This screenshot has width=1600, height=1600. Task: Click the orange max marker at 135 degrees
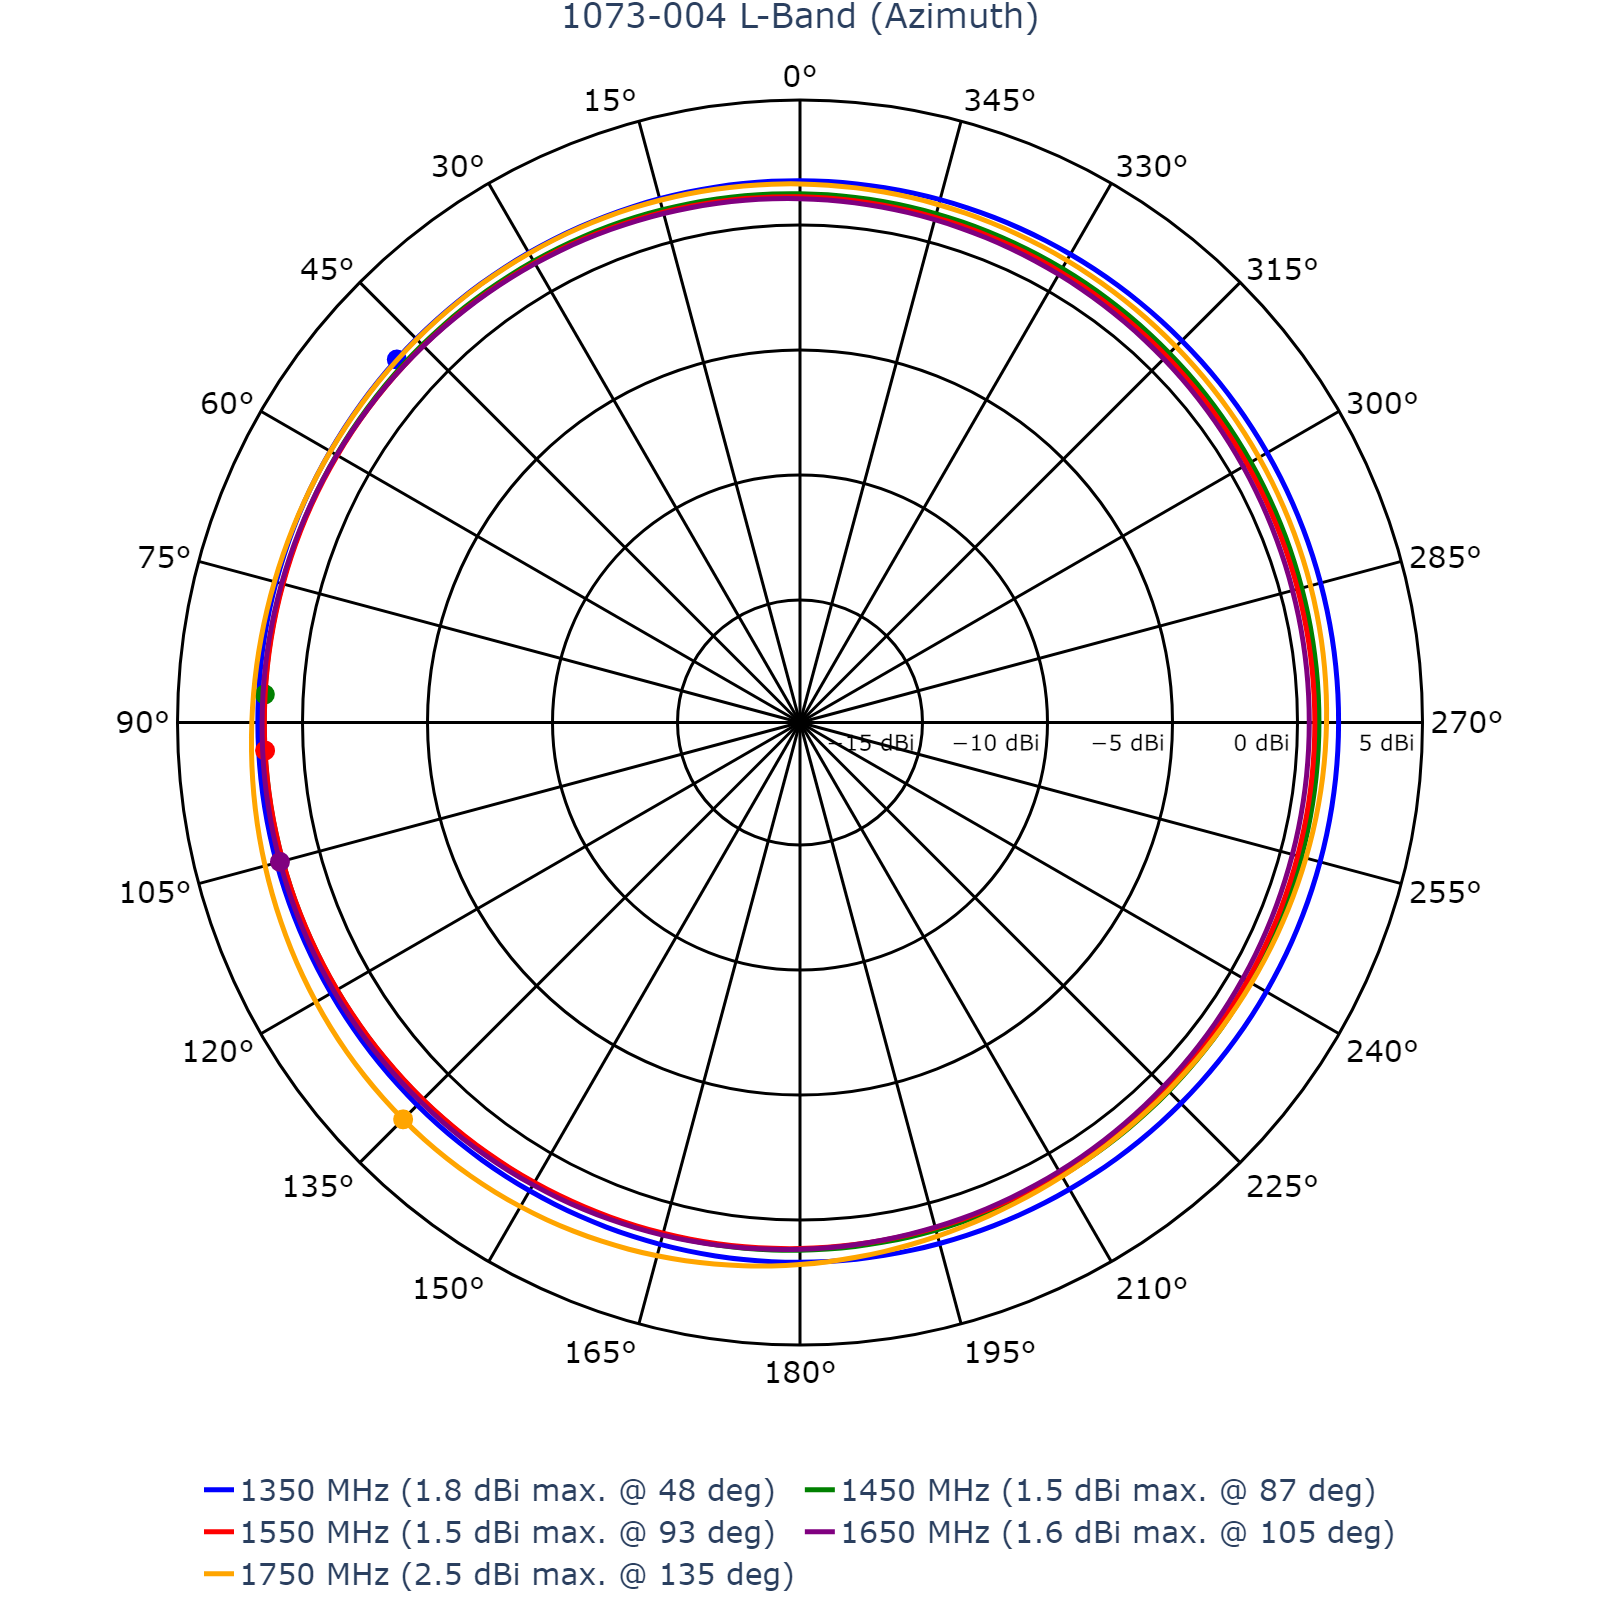coord(403,1119)
